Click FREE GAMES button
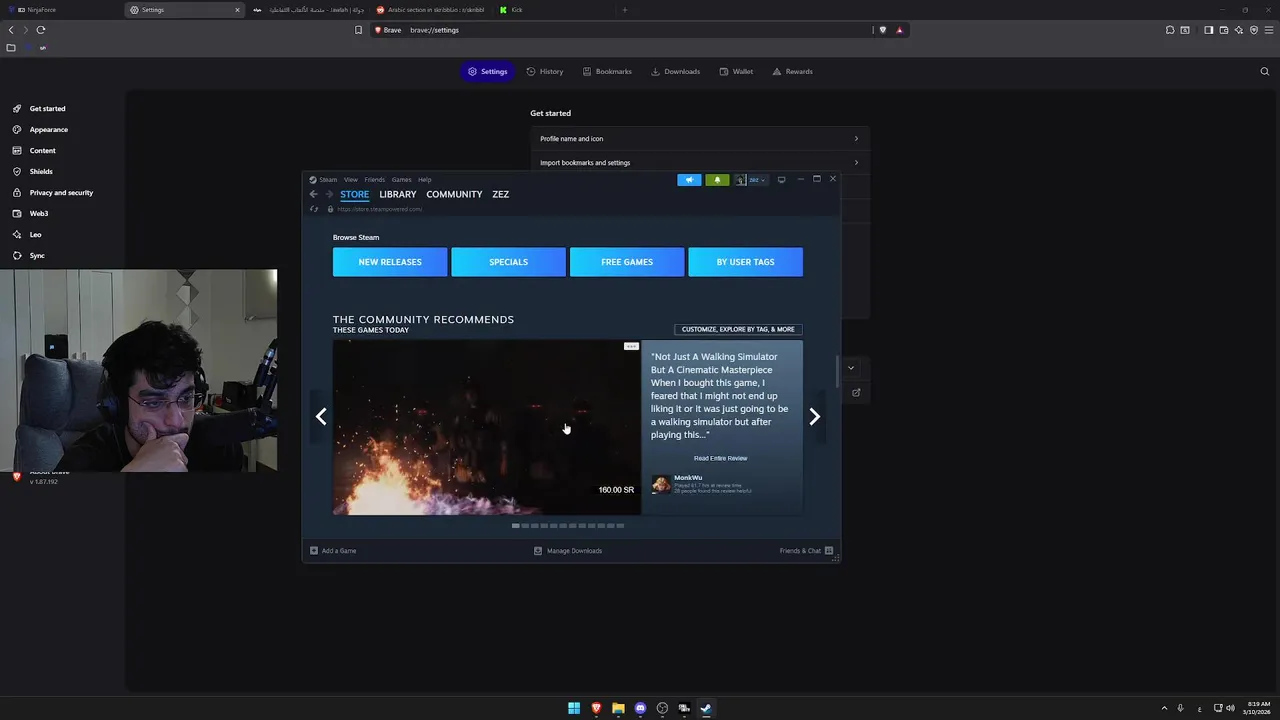The width and height of the screenshot is (1280, 720). pyautogui.click(x=627, y=262)
